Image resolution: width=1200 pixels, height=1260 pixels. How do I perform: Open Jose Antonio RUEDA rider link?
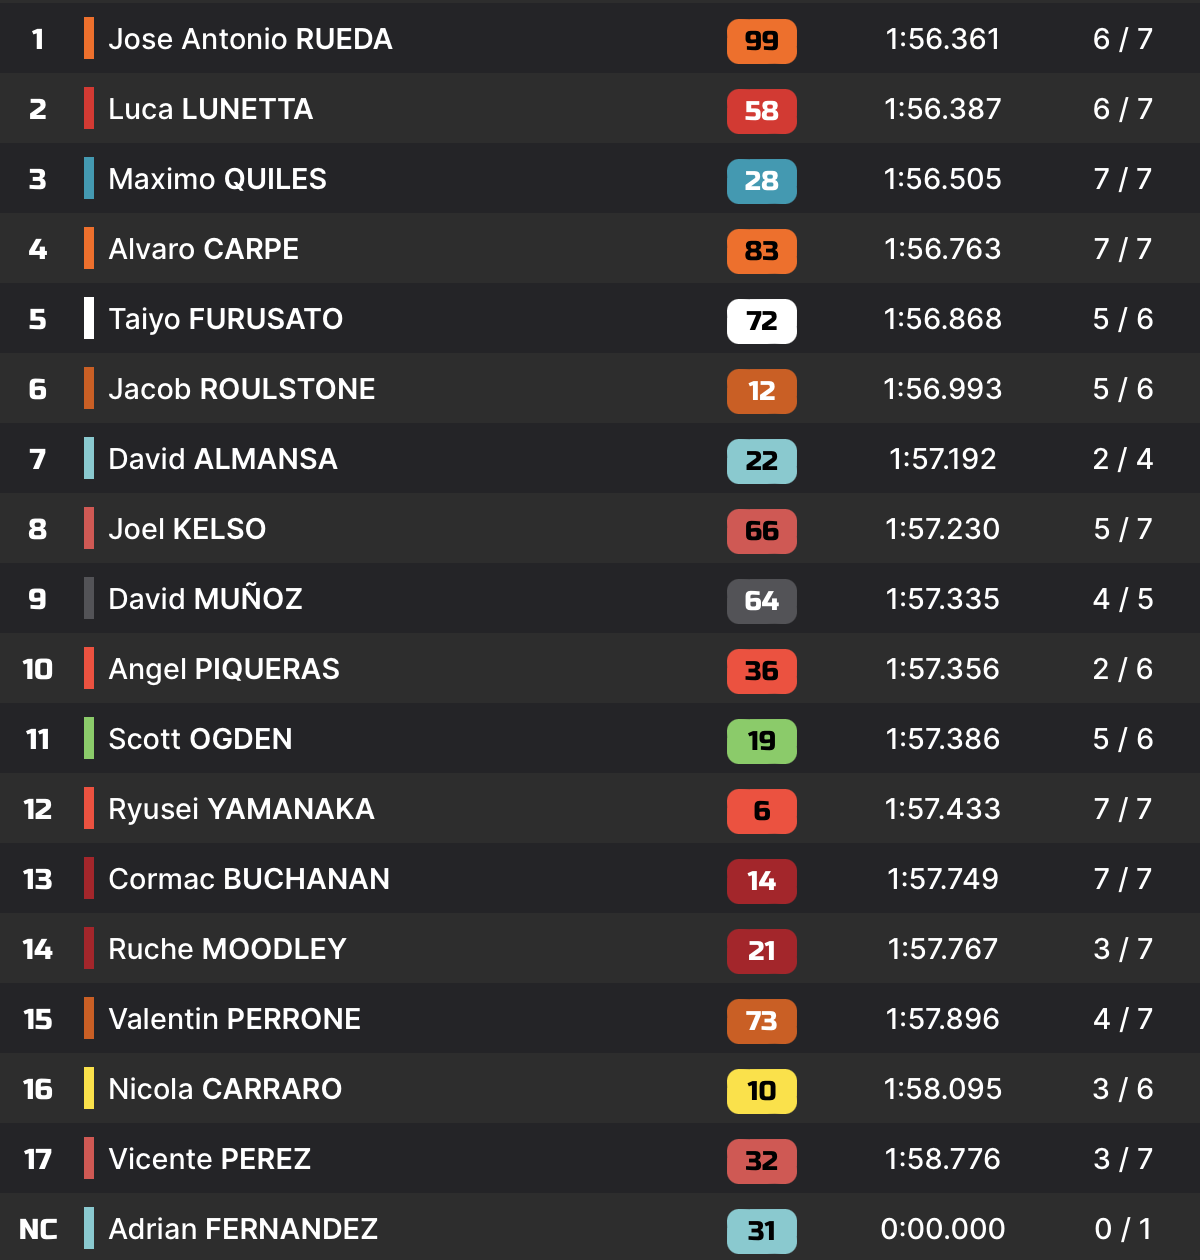[x=250, y=39]
